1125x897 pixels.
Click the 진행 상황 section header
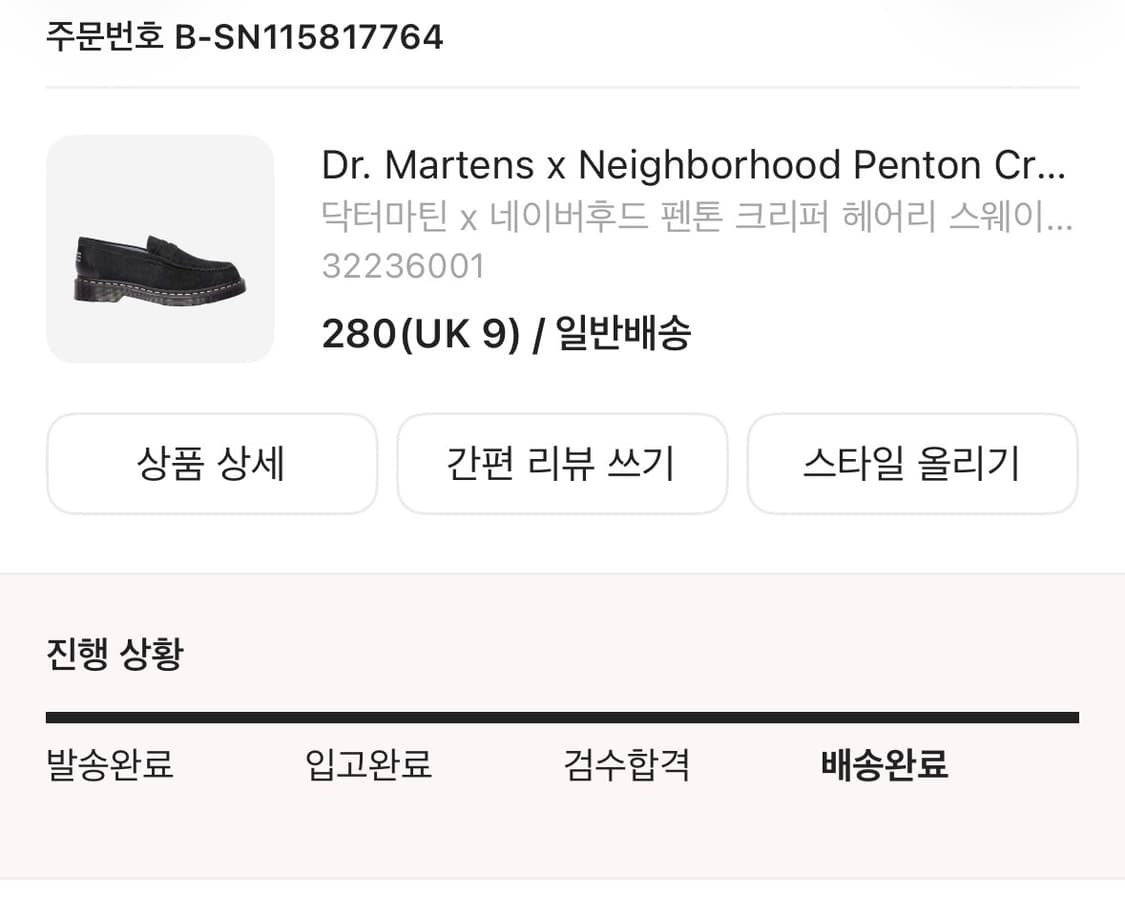pos(113,653)
